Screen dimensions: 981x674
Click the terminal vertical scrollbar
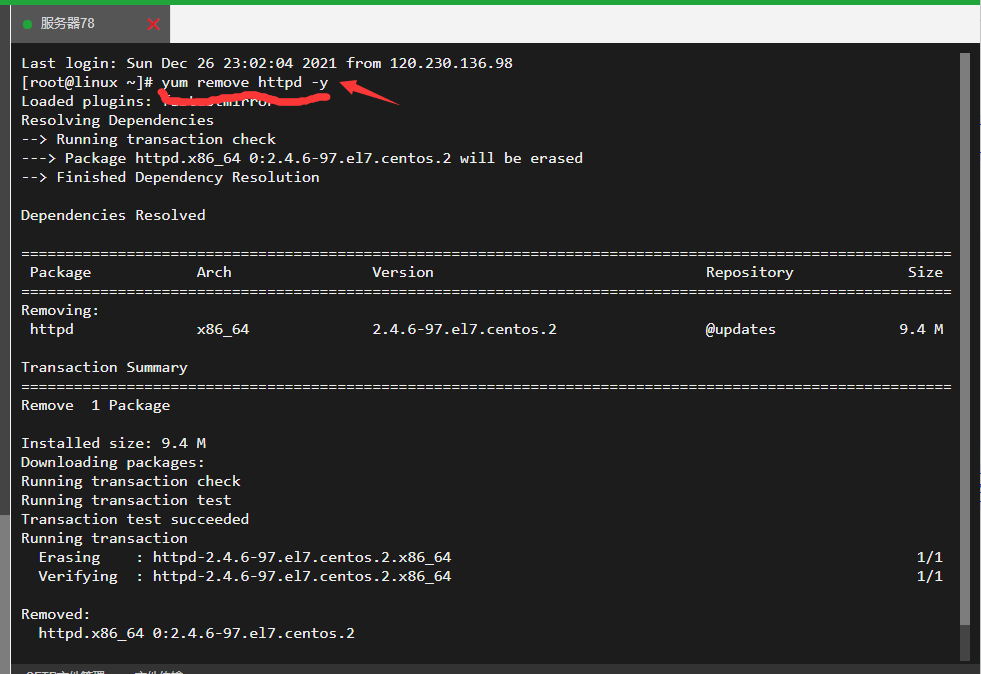964,338
